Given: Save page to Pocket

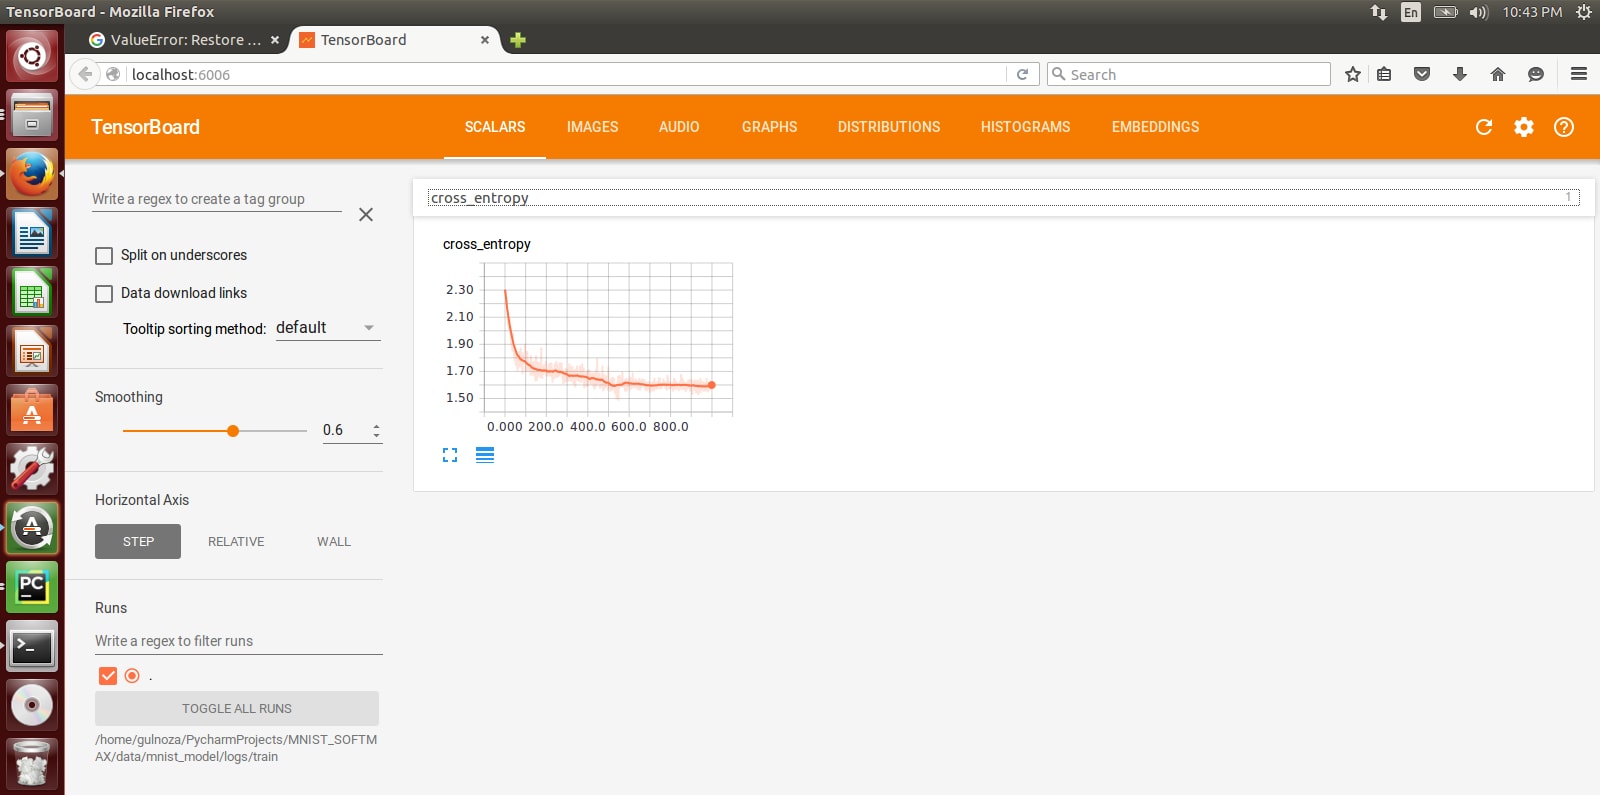Looking at the screenshot, I should click(1422, 74).
